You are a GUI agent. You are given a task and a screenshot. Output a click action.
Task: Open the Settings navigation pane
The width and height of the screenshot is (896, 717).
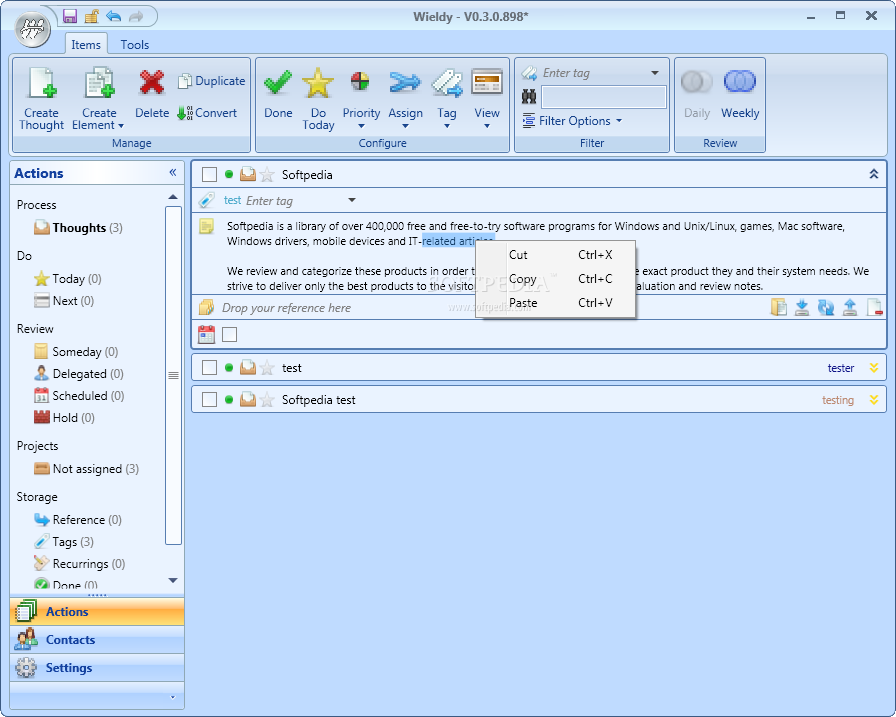tap(97, 667)
